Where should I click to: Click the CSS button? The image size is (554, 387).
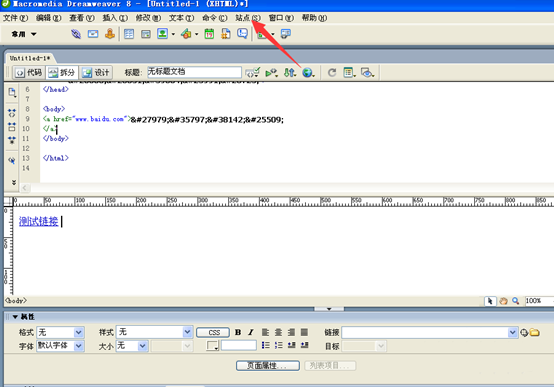tap(213, 333)
